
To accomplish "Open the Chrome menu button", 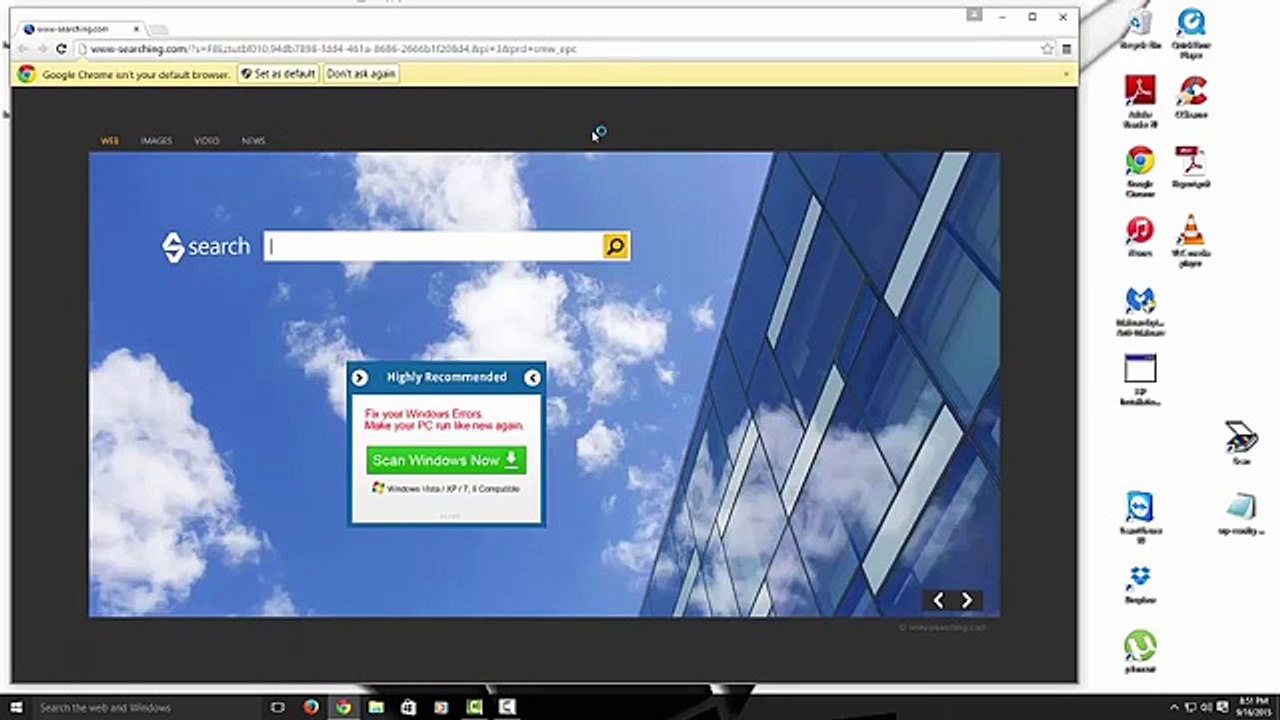I will click(x=1066, y=48).
